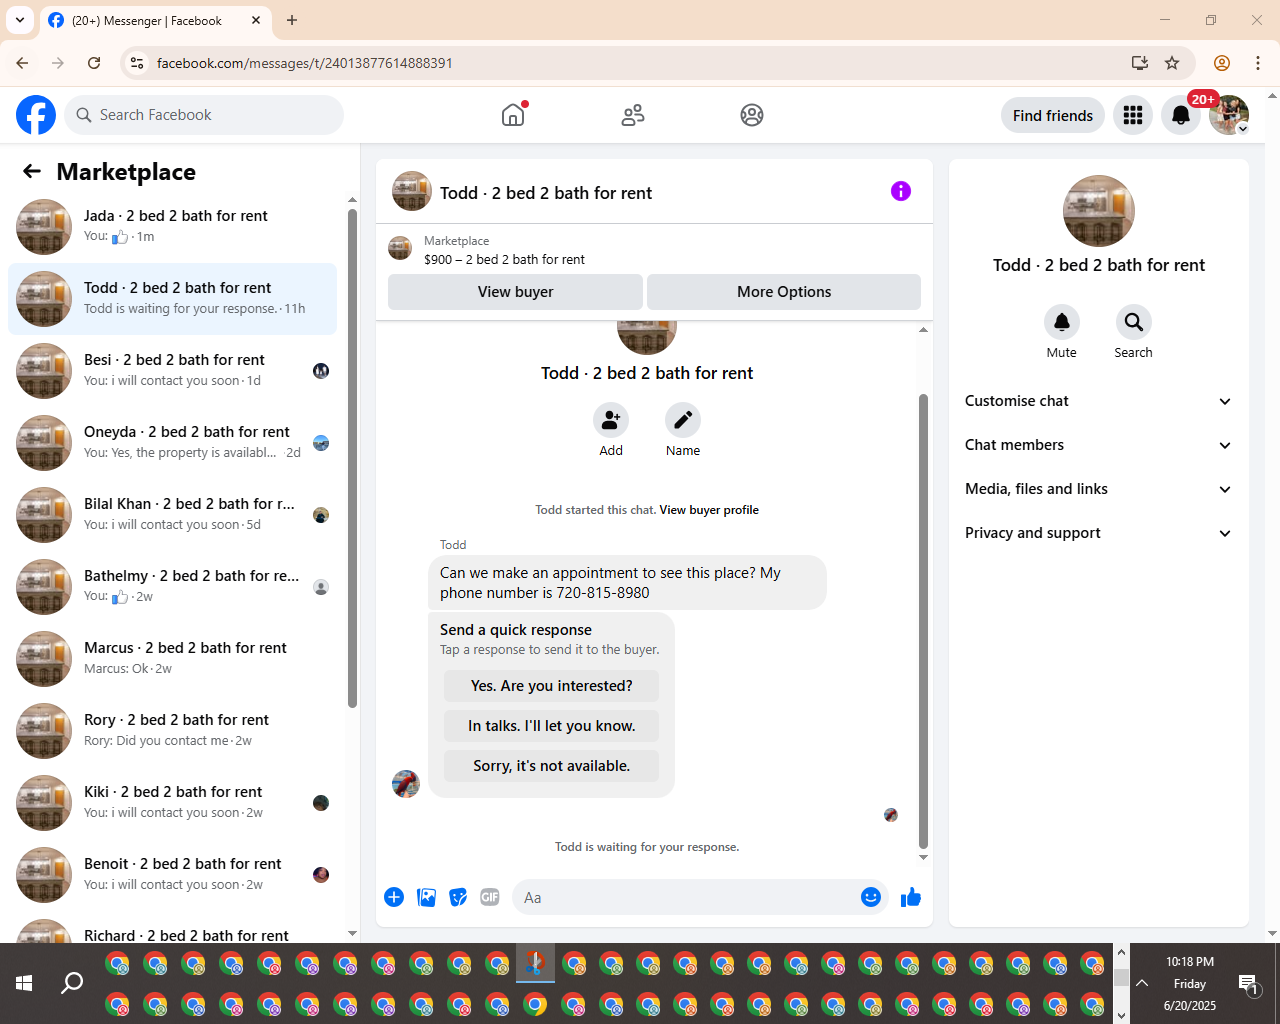Choose a sticker in composer
This screenshot has width=1280, height=1024.
(x=458, y=897)
